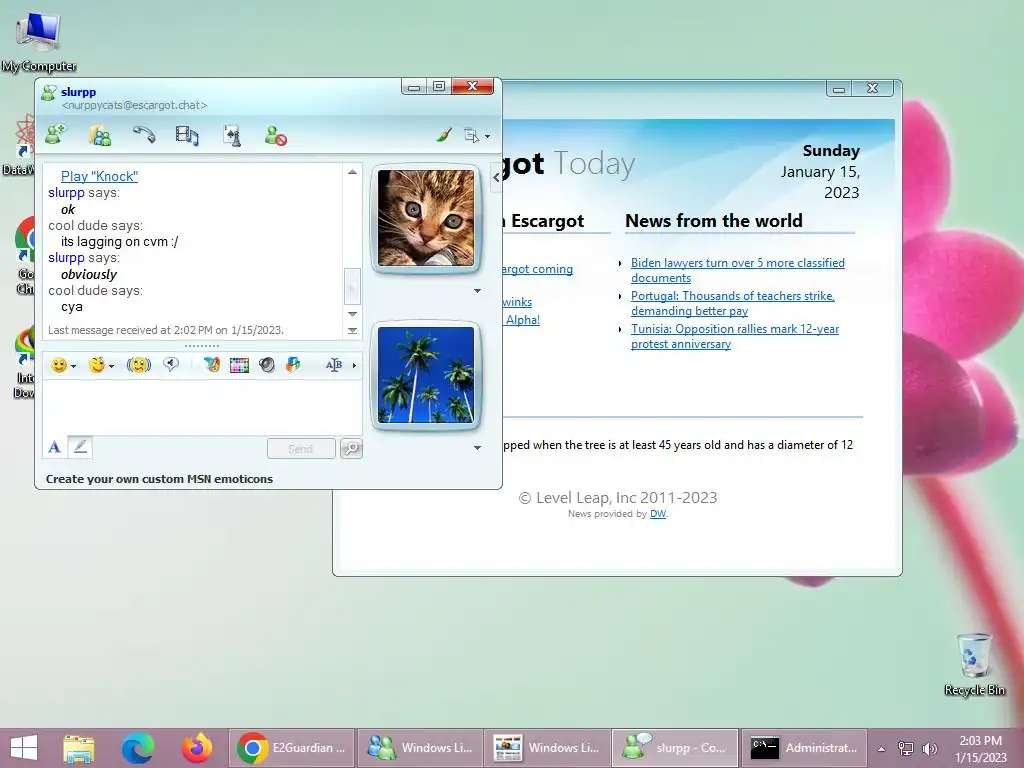Choose a chat background grid icon
The height and width of the screenshot is (768, 1024).
pyautogui.click(x=239, y=365)
